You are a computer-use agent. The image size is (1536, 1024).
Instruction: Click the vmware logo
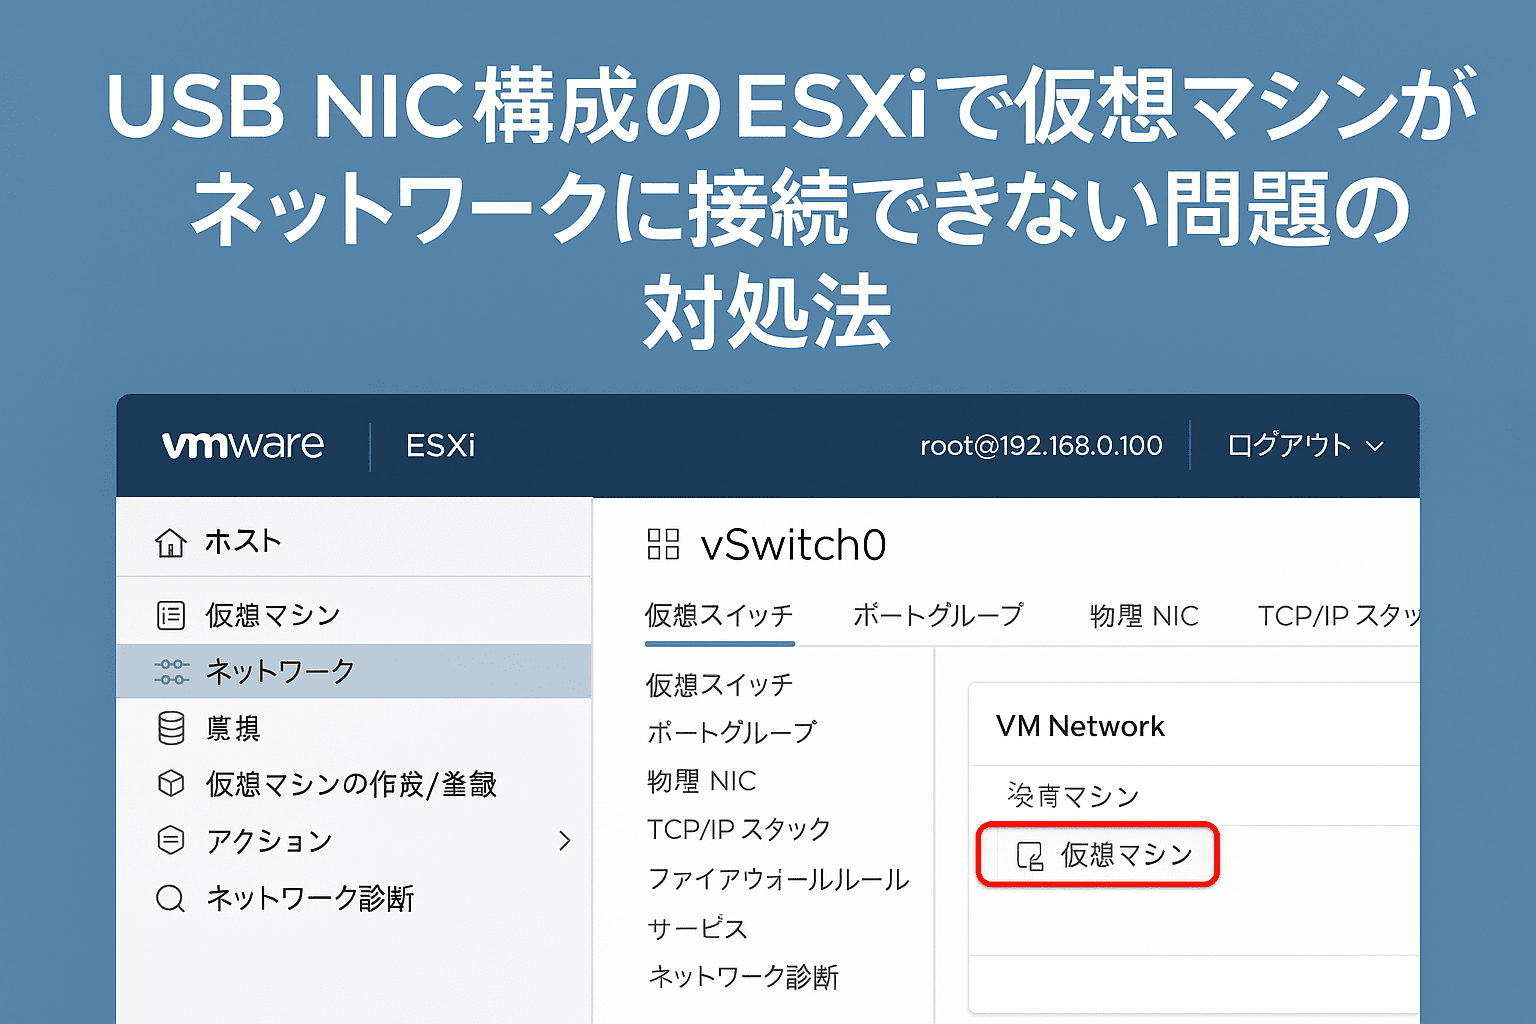pyautogui.click(x=243, y=445)
